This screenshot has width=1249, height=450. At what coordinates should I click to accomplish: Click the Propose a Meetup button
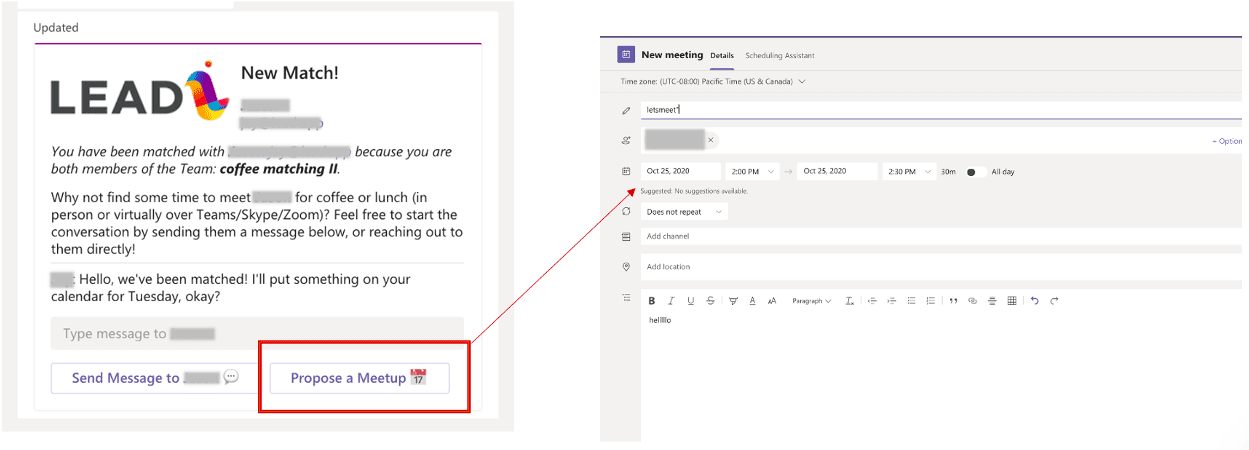click(x=359, y=378)
